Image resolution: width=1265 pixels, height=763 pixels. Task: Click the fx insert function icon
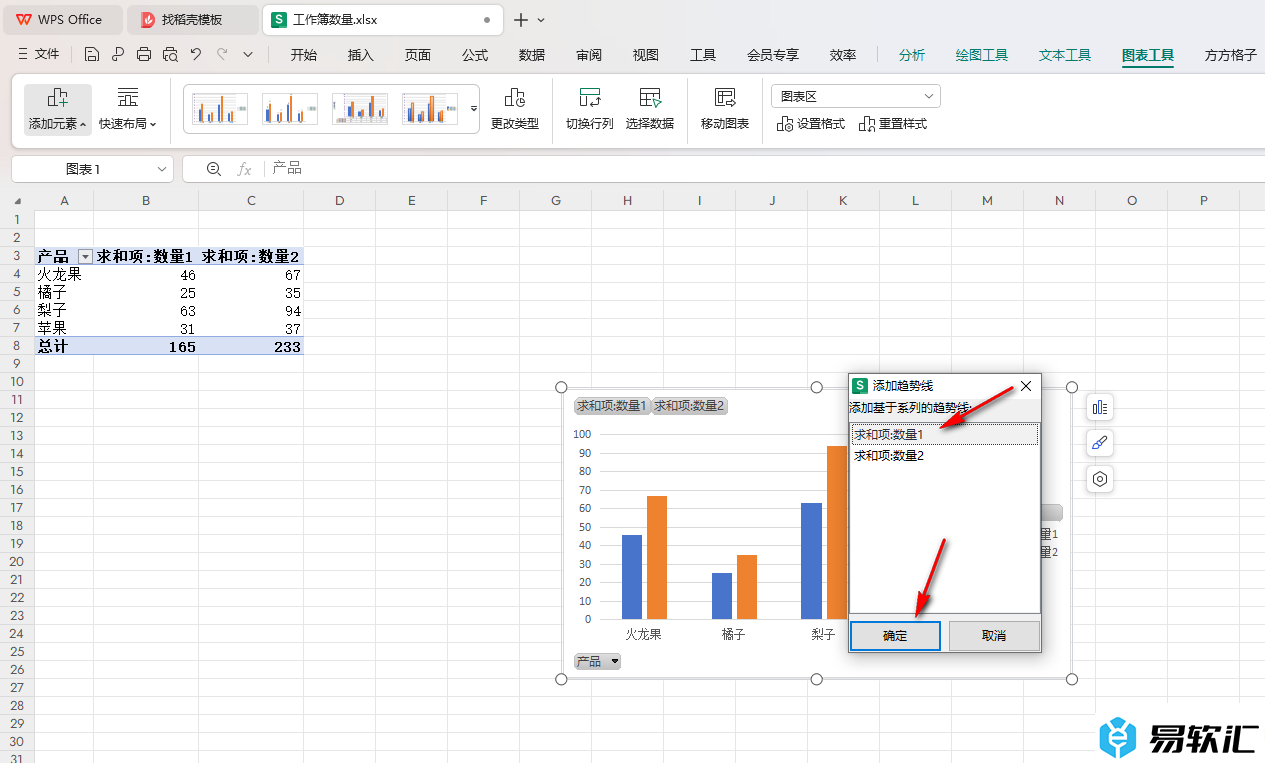pos(244,169)
